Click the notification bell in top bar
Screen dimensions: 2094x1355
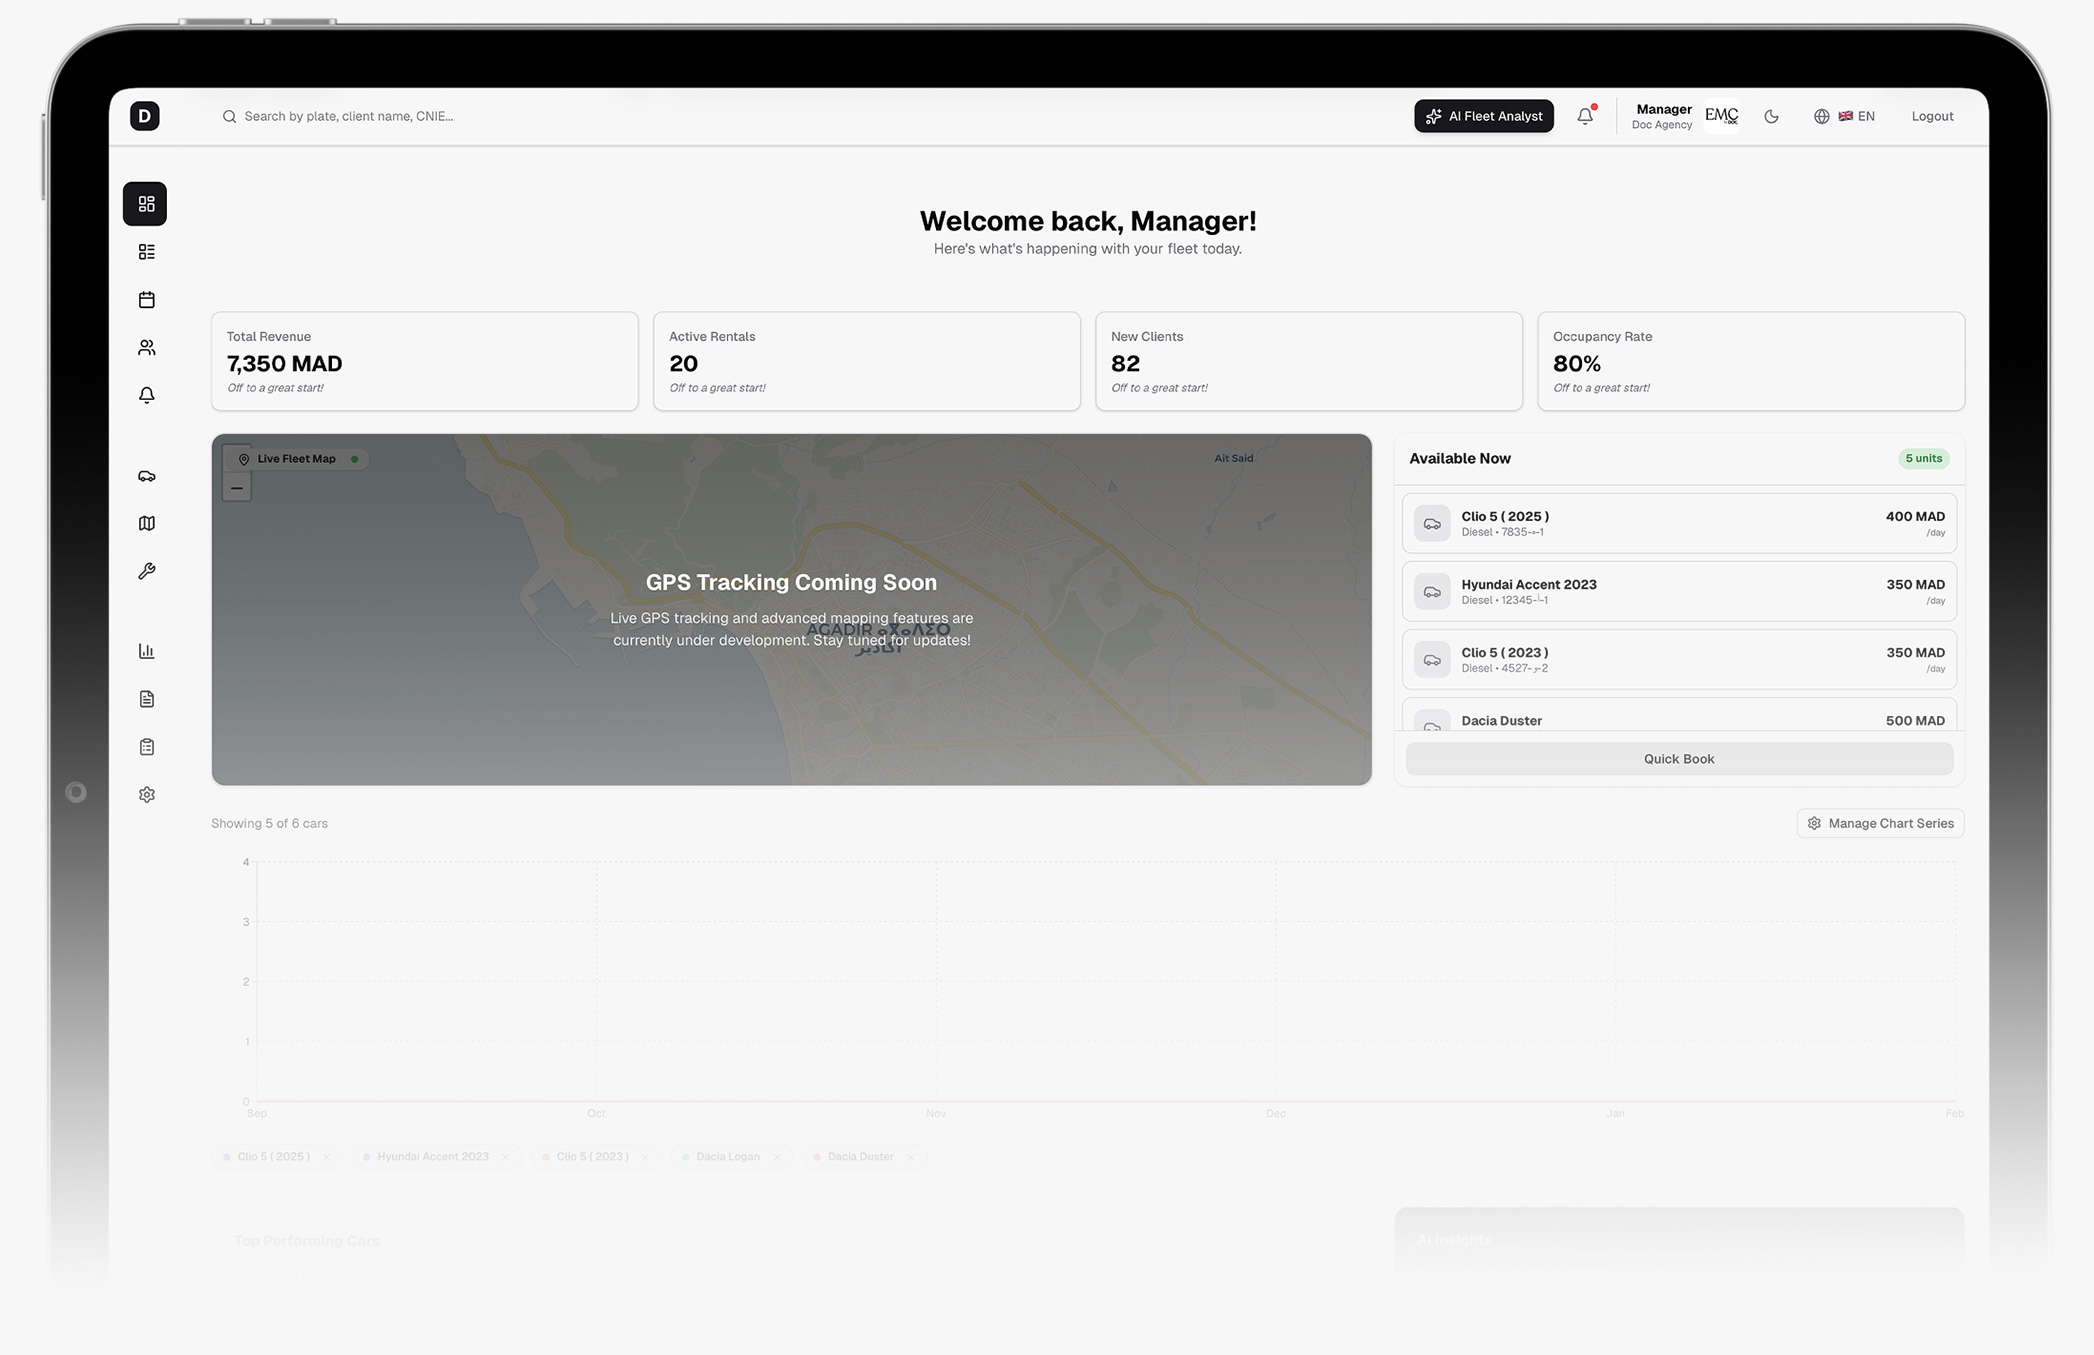[x=1585, y=116]
